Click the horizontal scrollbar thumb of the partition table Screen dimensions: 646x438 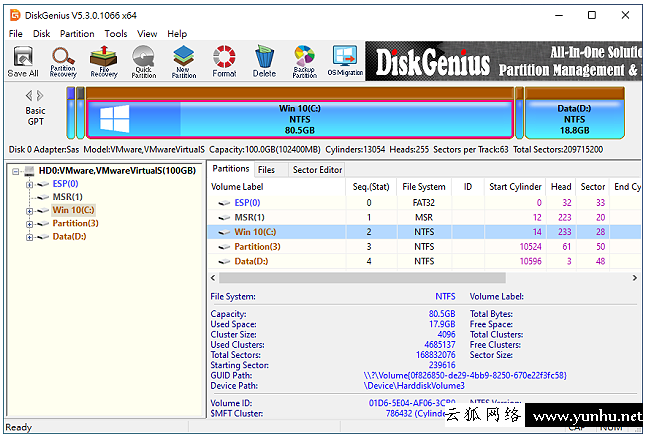click(x=362, y=278)
